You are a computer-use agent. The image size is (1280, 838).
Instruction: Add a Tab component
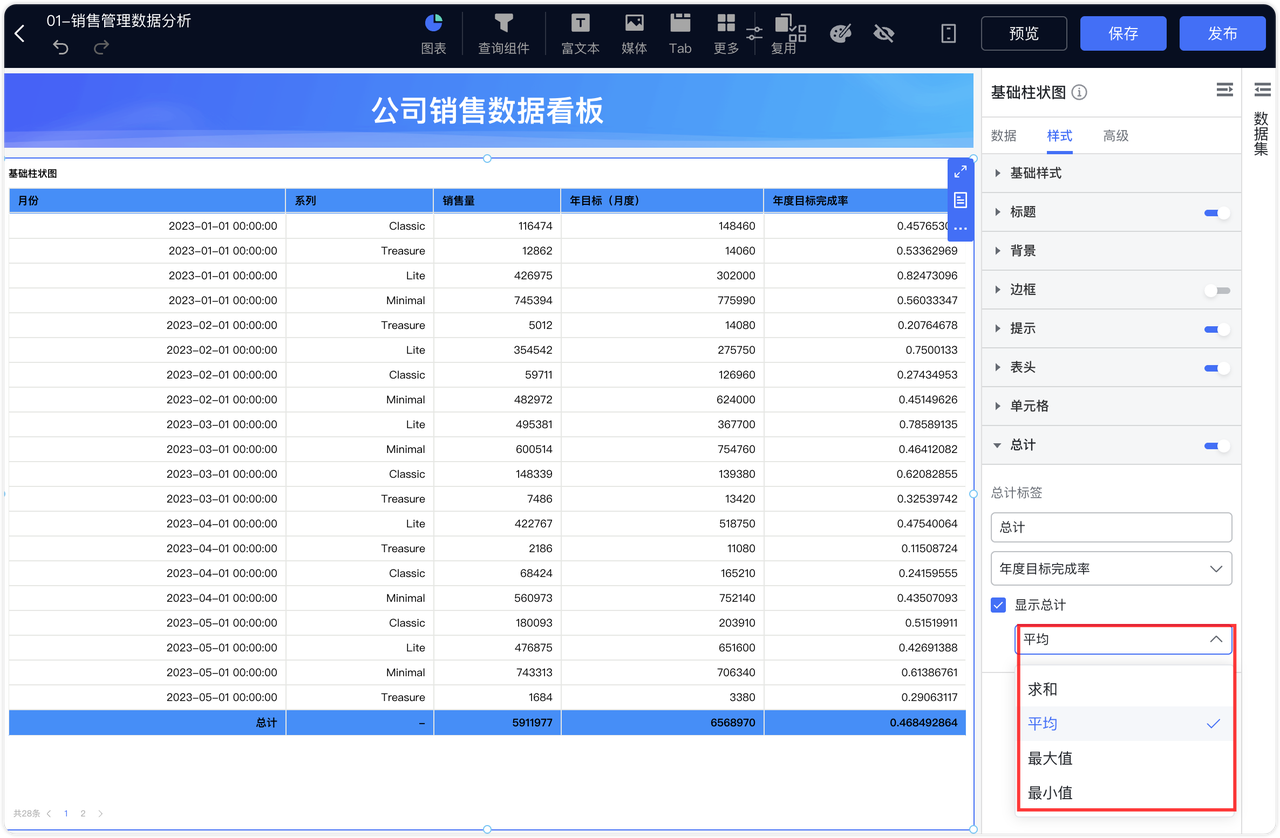pyautogui.click(x=680, y=34)
